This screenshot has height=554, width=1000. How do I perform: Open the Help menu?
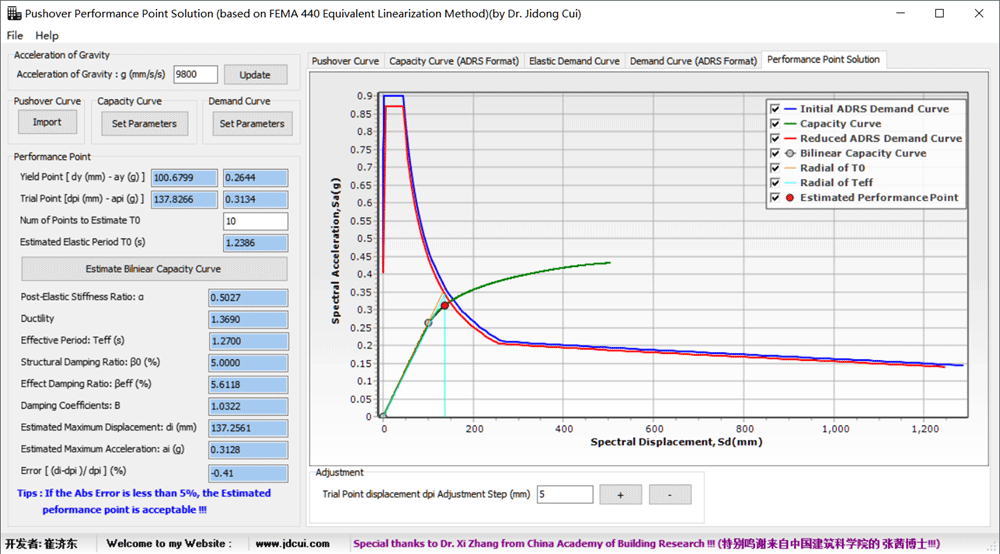coord(47,36)
